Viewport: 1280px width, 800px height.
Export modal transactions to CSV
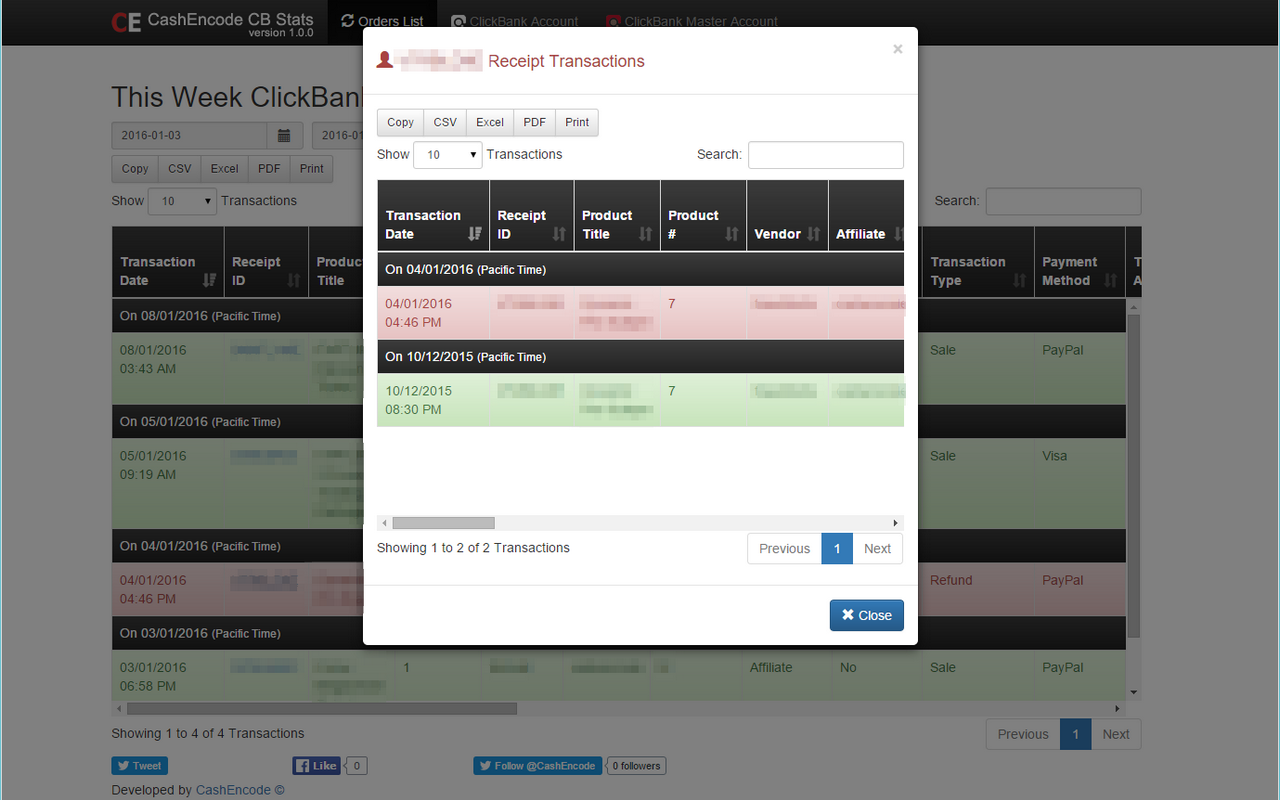click(x=445, y=122)
